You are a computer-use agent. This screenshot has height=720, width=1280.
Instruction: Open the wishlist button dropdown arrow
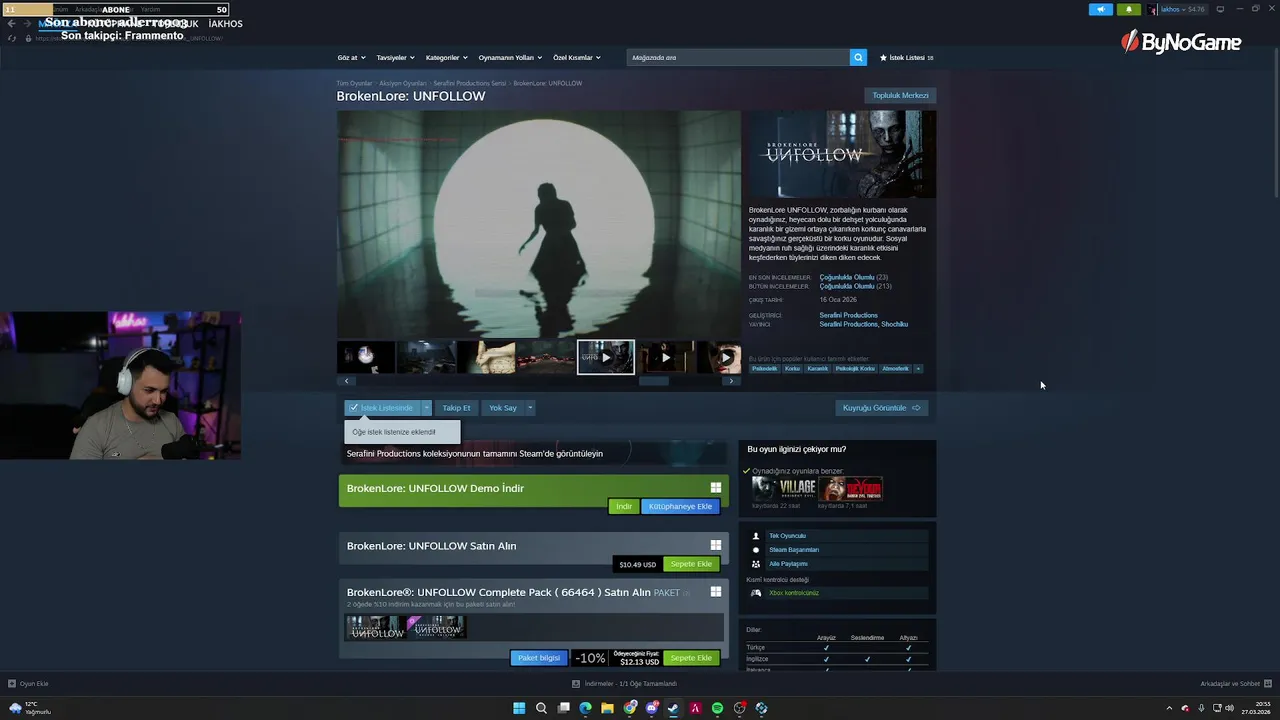pos(427,408)
